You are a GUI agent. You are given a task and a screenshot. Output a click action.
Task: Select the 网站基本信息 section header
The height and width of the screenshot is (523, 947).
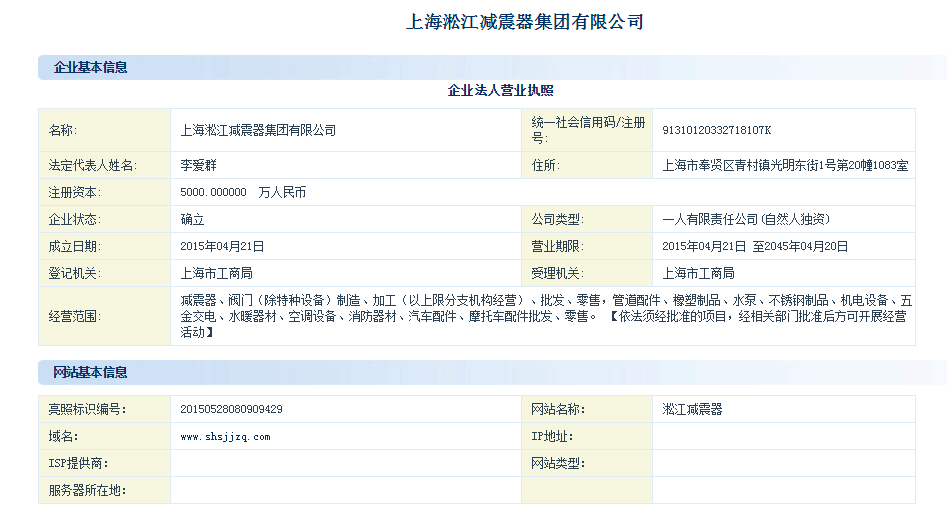coord(90,372)
